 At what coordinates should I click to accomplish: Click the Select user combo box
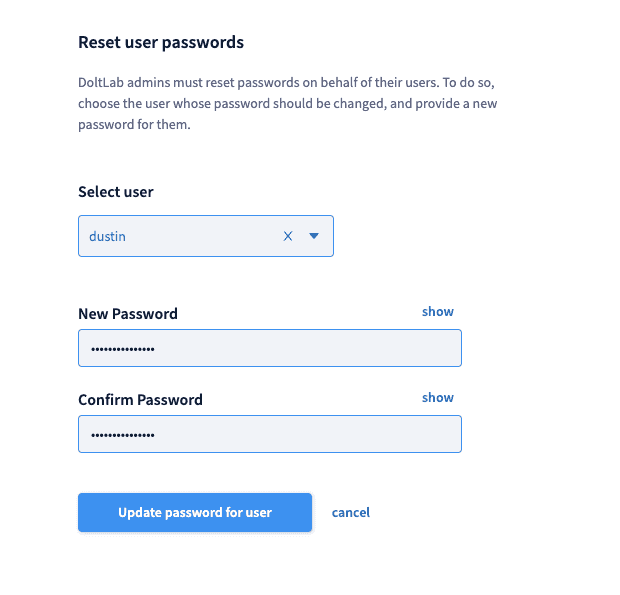pos(206,236)
